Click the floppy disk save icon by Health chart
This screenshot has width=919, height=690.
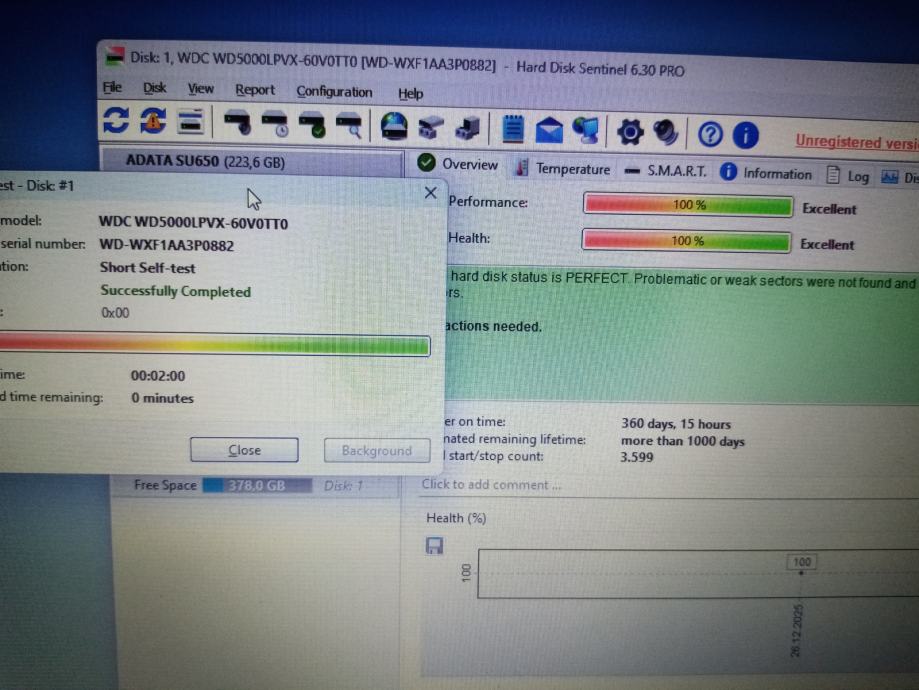(434, 546)
